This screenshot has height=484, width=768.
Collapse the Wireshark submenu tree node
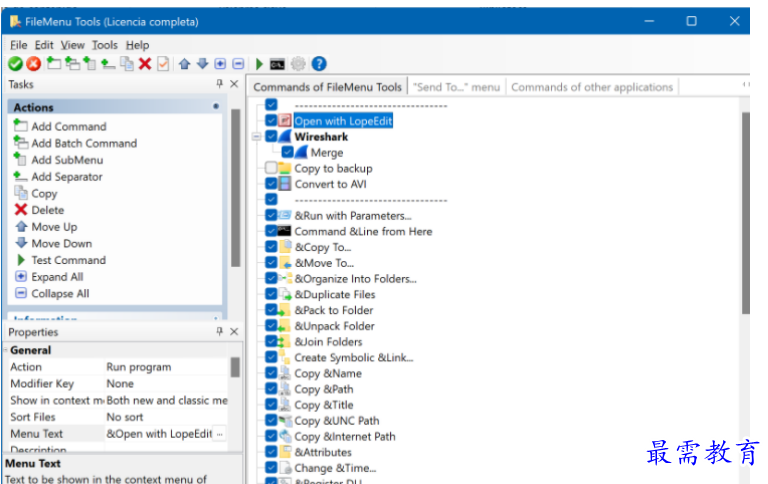click(x=257, y=137)
